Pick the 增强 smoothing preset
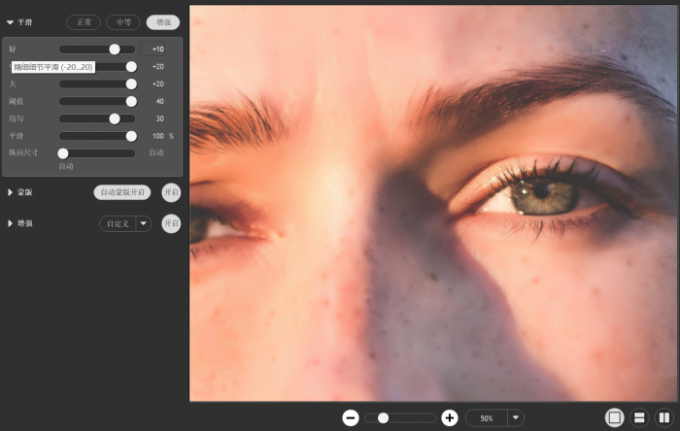 point(163,21)
